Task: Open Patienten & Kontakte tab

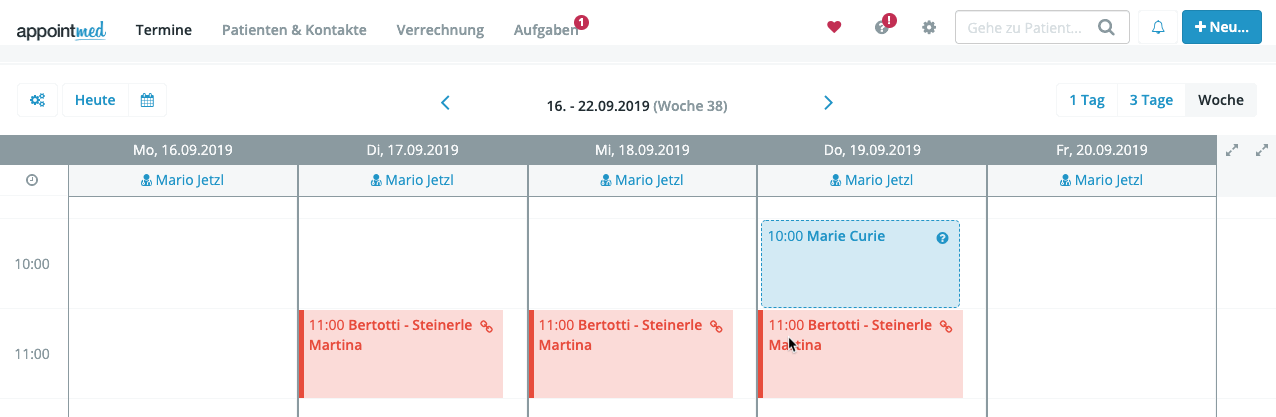Action: 294,30
